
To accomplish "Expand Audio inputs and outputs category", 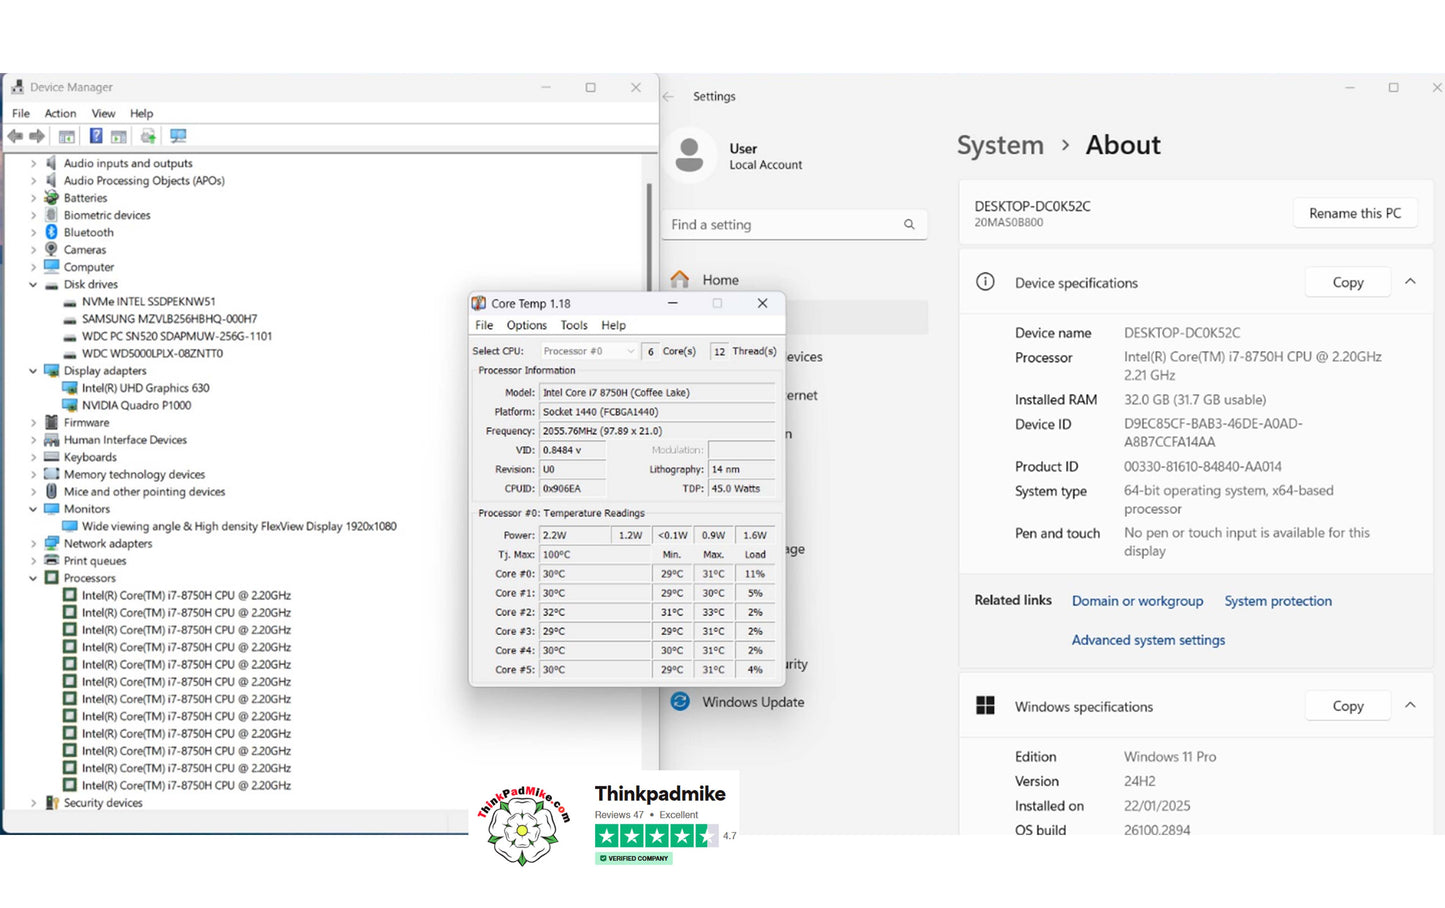I will pos(34,163).
